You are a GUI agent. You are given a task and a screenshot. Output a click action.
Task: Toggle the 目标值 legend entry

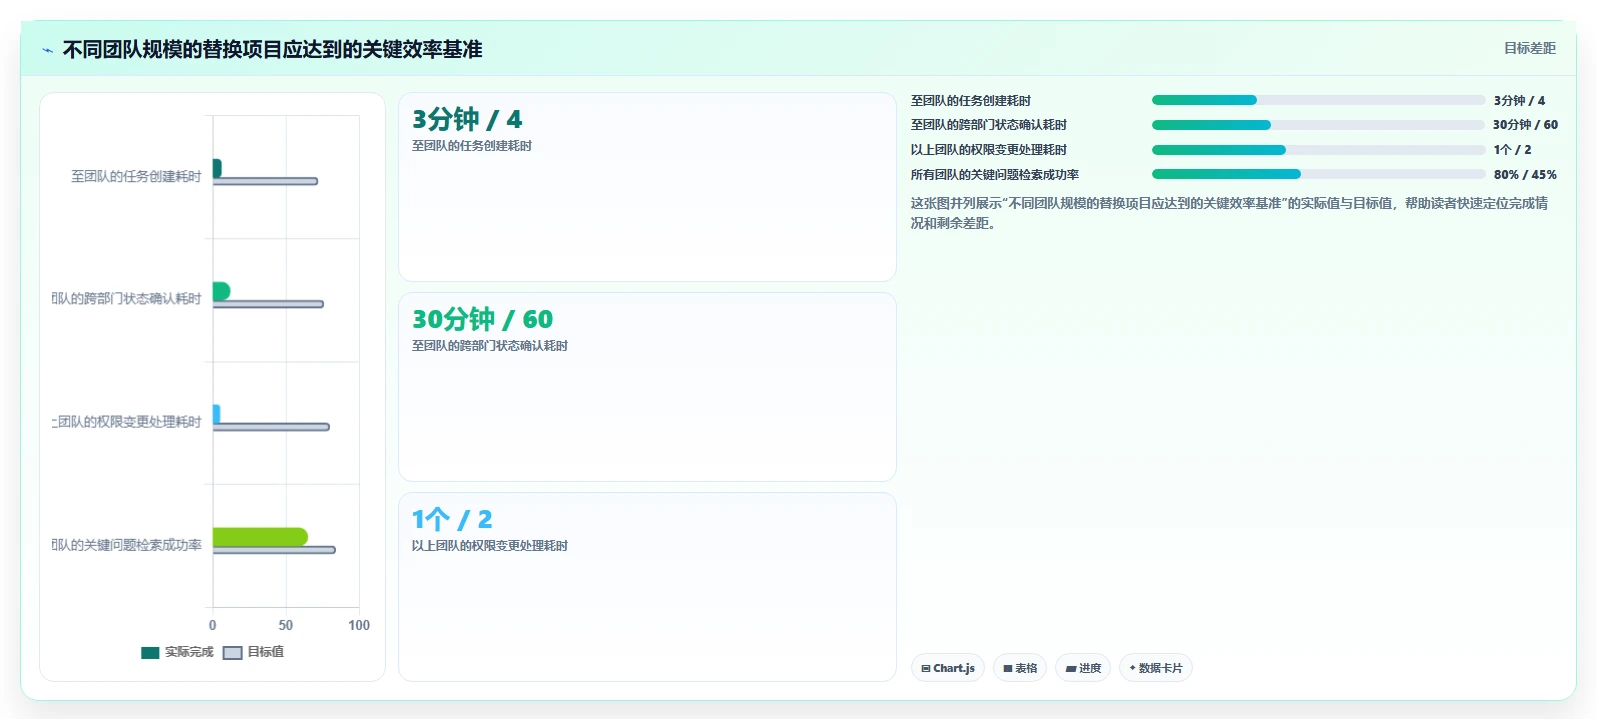point(254,652)
